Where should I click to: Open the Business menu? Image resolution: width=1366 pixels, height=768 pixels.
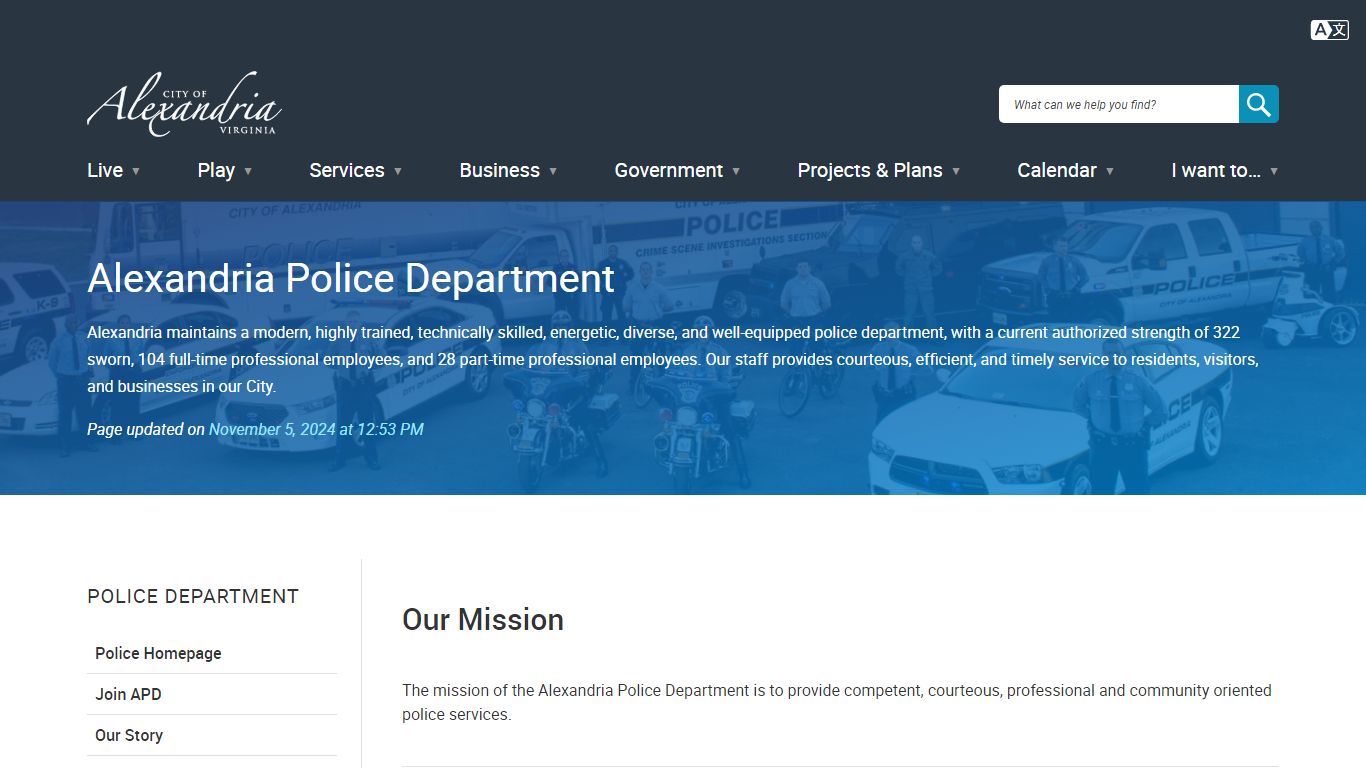(499, 170)
